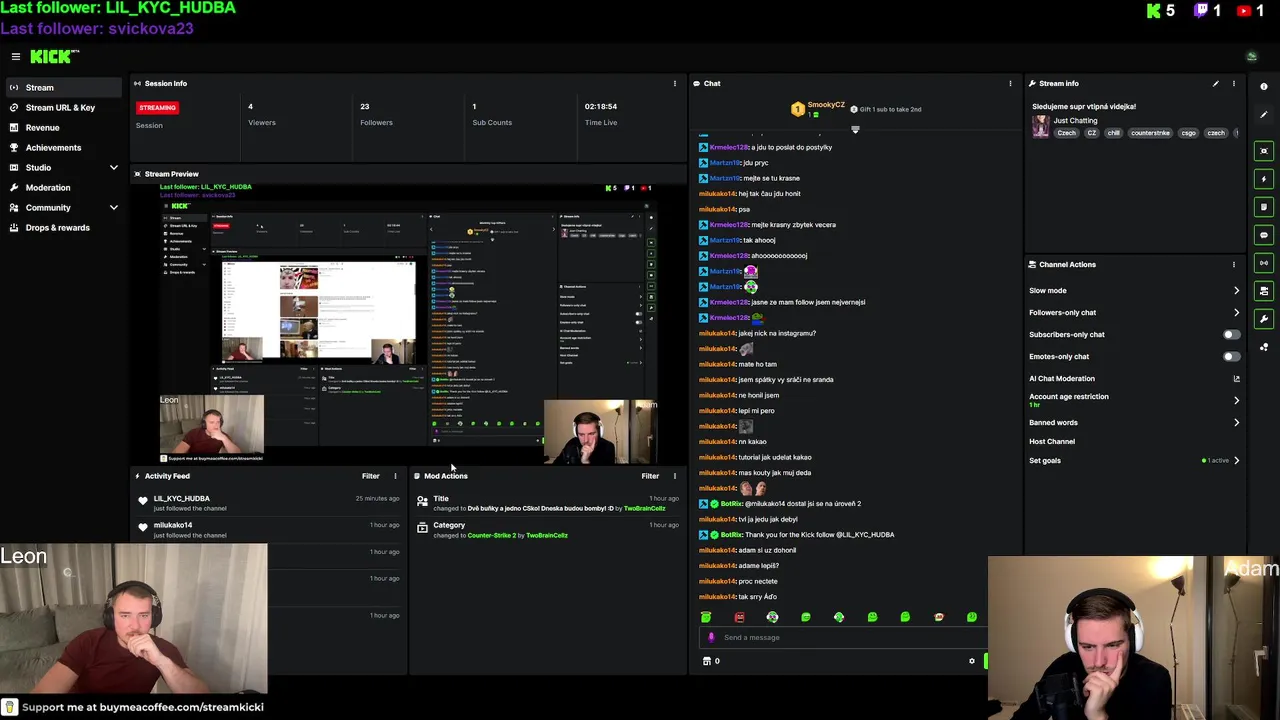Open Mod Actions Filter dropdown
This screenshot has height=720, width=1280.
click(650, 476)
